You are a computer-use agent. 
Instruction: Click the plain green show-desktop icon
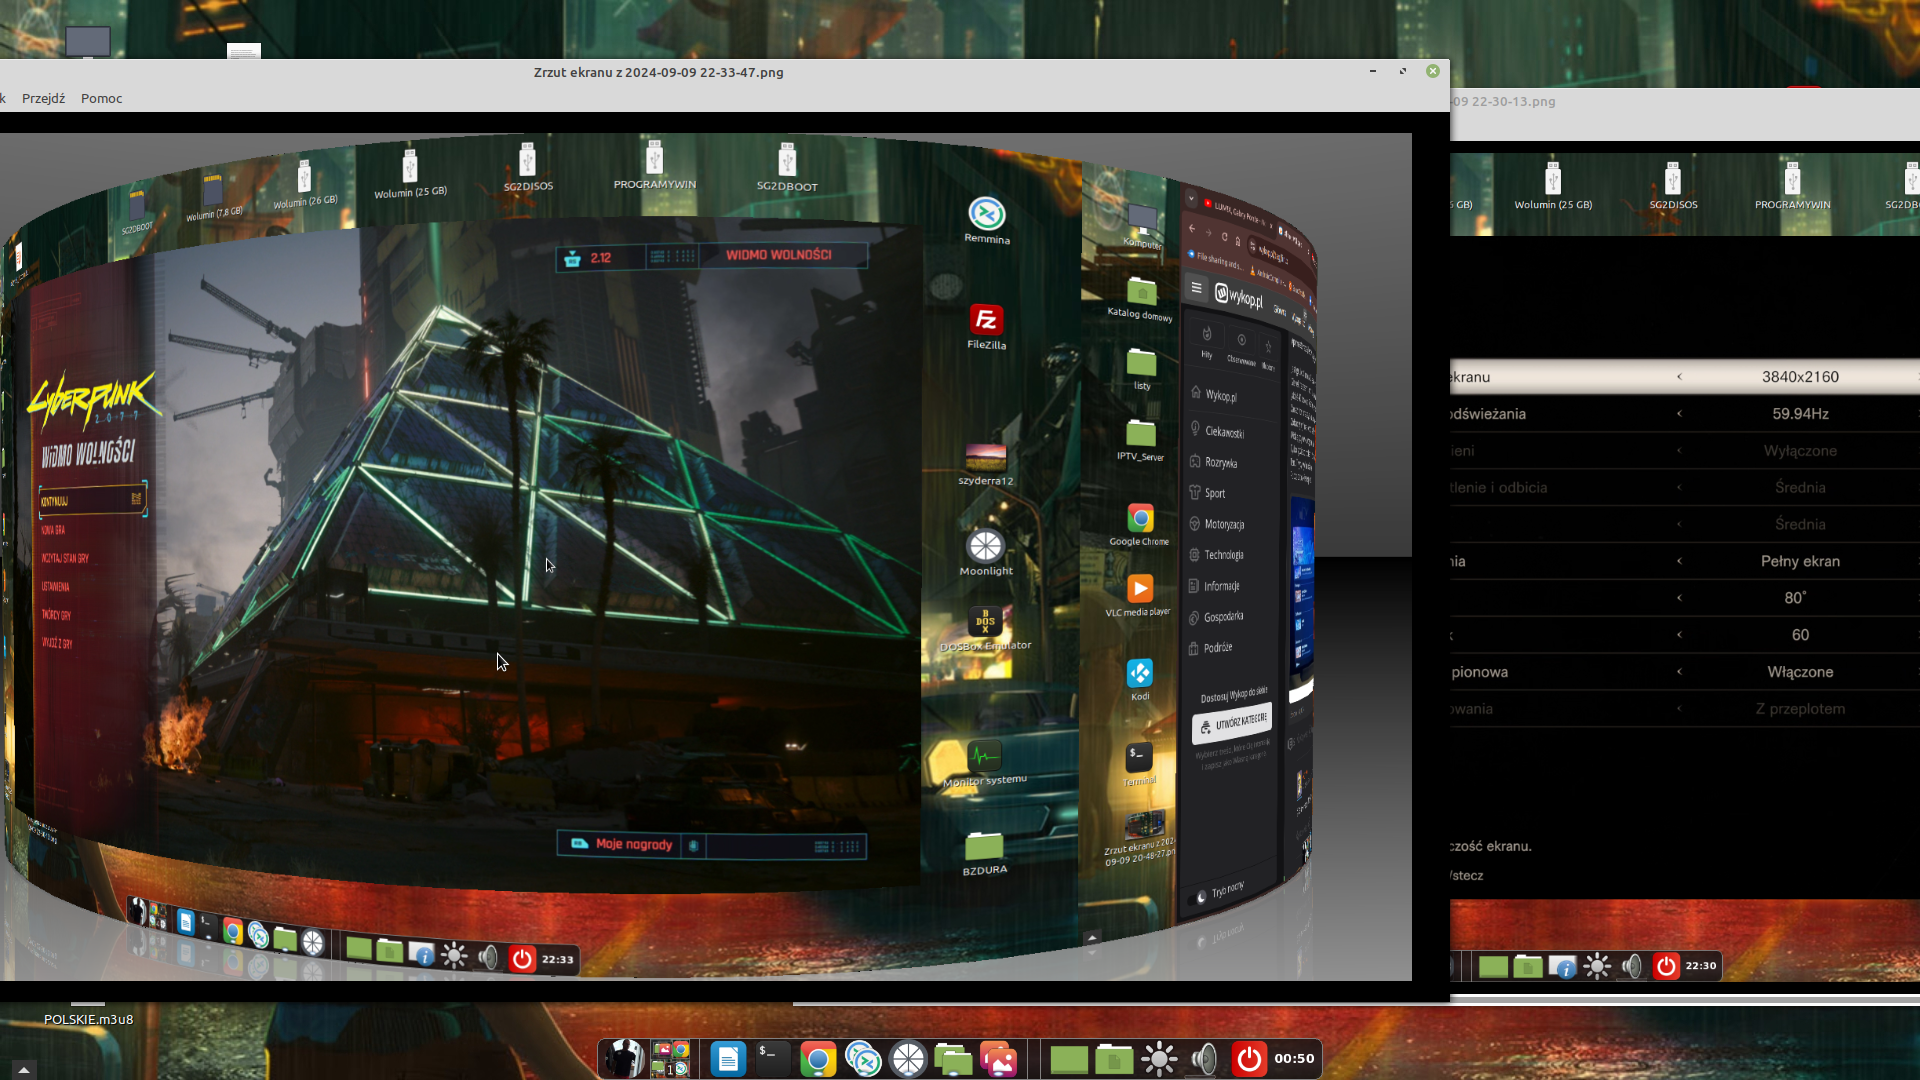1069,1058
